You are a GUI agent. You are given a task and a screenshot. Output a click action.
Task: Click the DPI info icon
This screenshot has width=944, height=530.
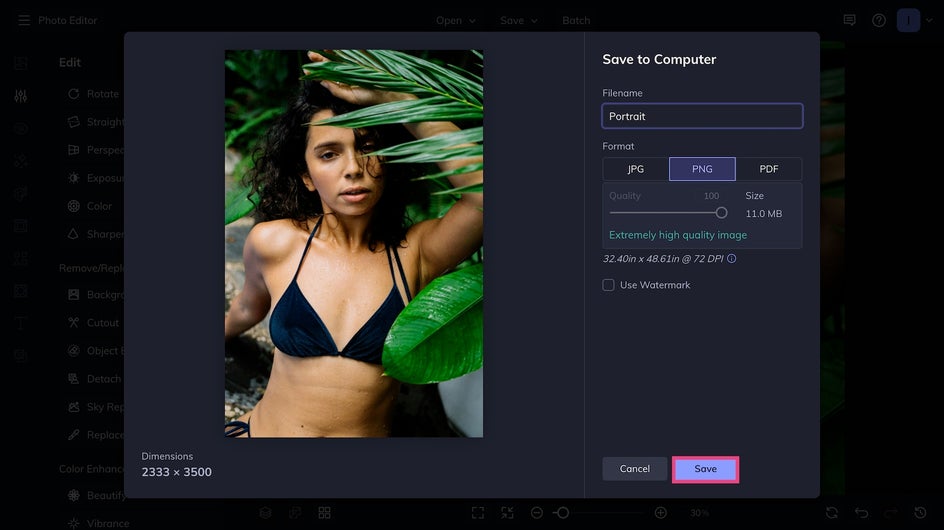tap(731, 258)
